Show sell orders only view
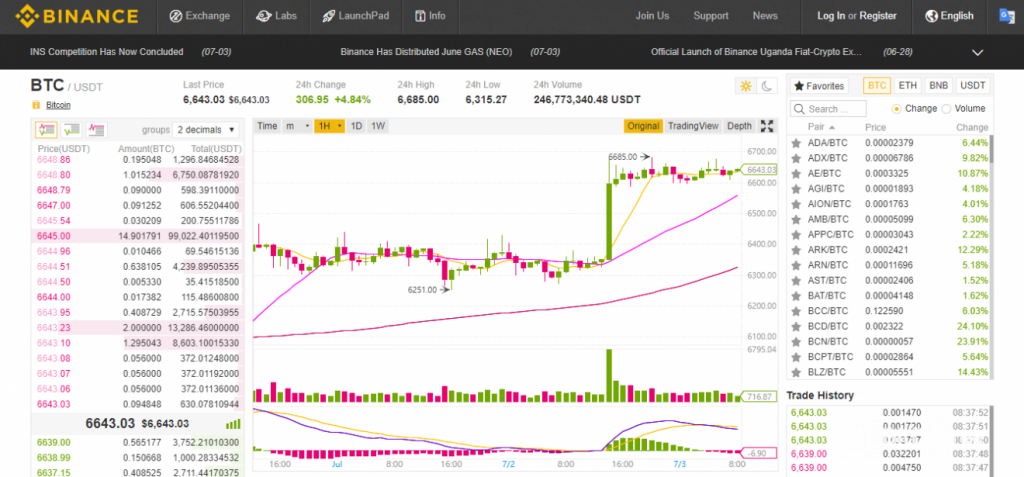This screenshot has height=477, width=1024. [97, 129]
